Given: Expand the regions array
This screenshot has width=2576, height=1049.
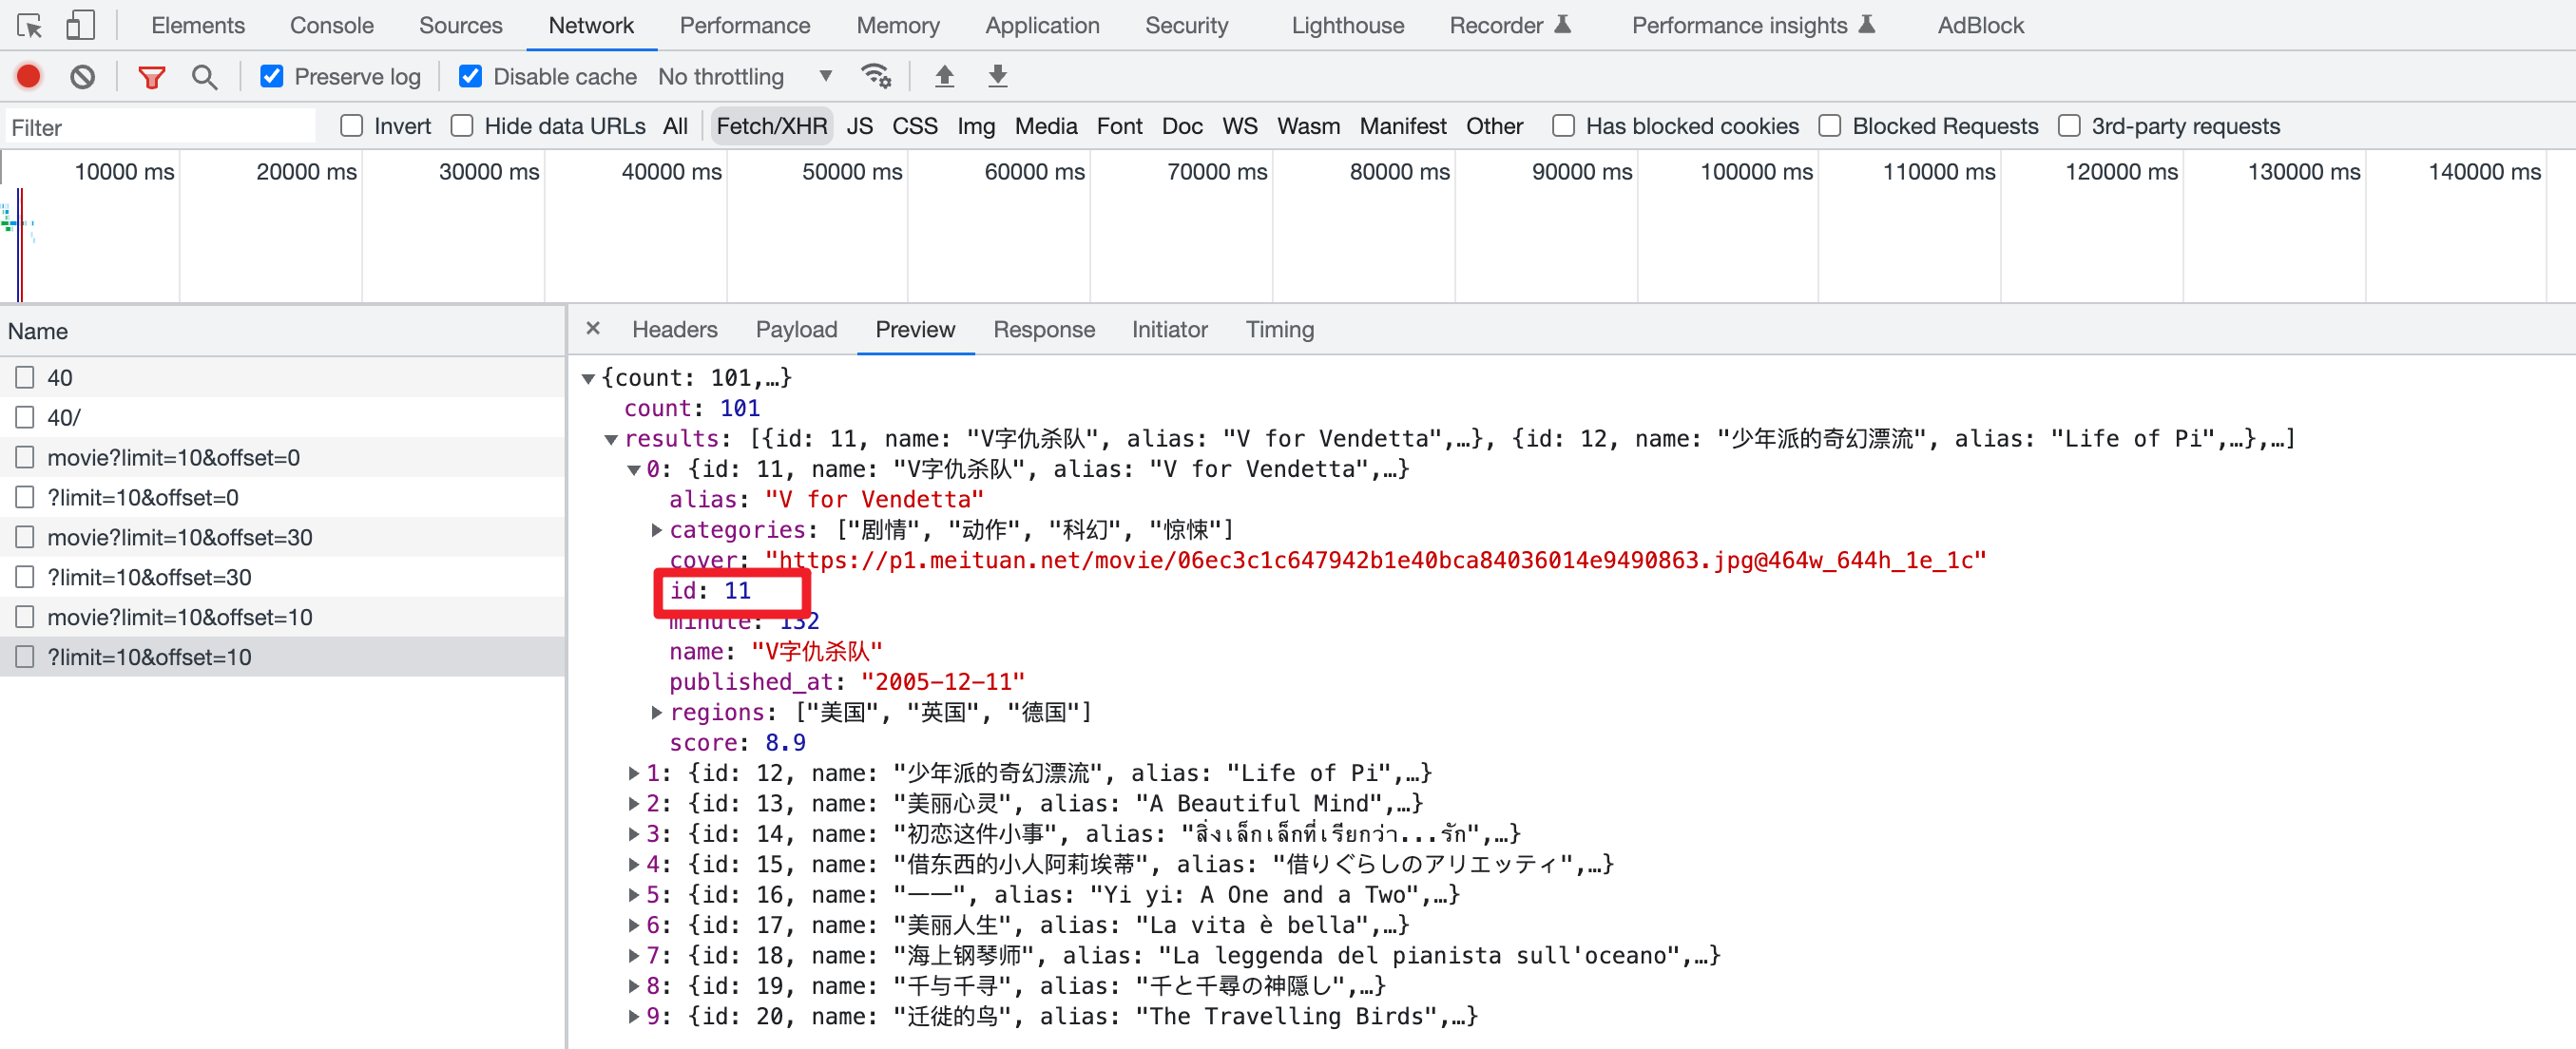Looking at the screenshot, I should pos(657,712).
